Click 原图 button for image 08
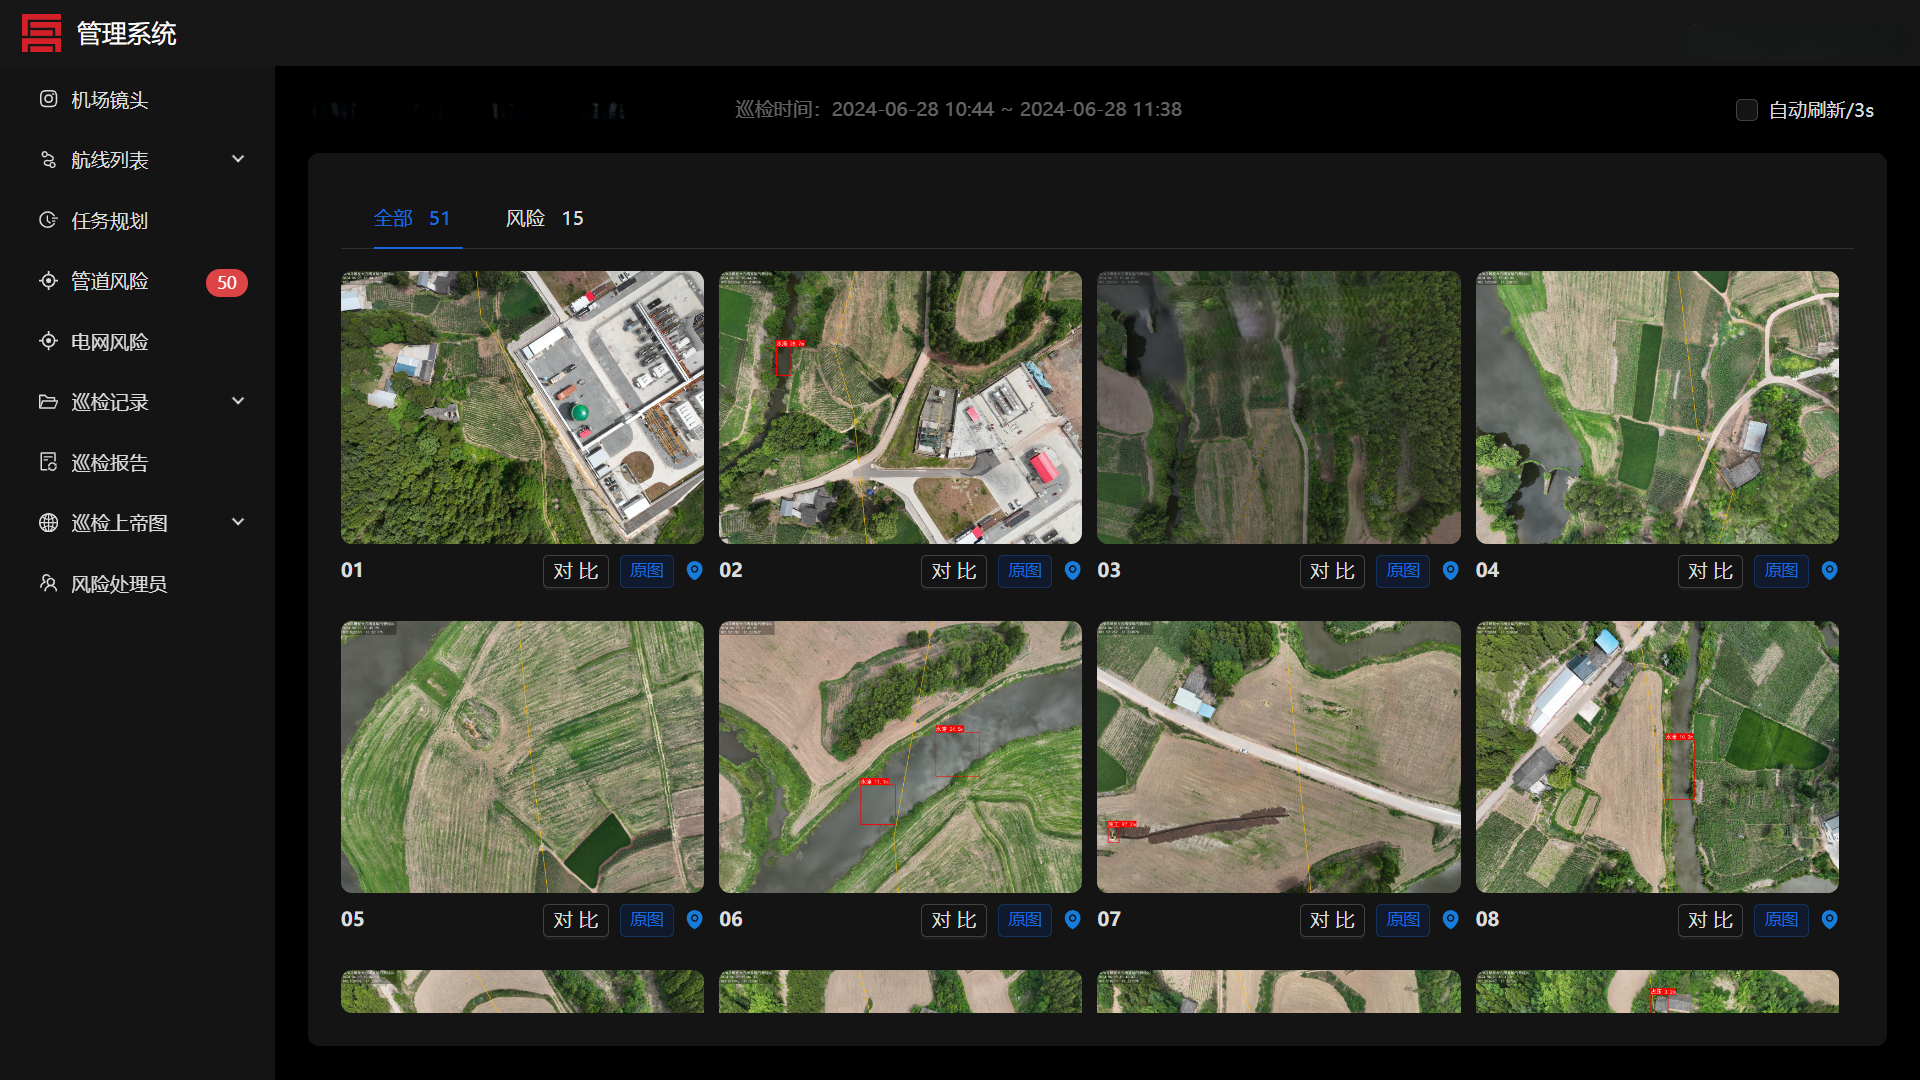The height and width of the screenshot is (1080, 1920). (1782, 920)
